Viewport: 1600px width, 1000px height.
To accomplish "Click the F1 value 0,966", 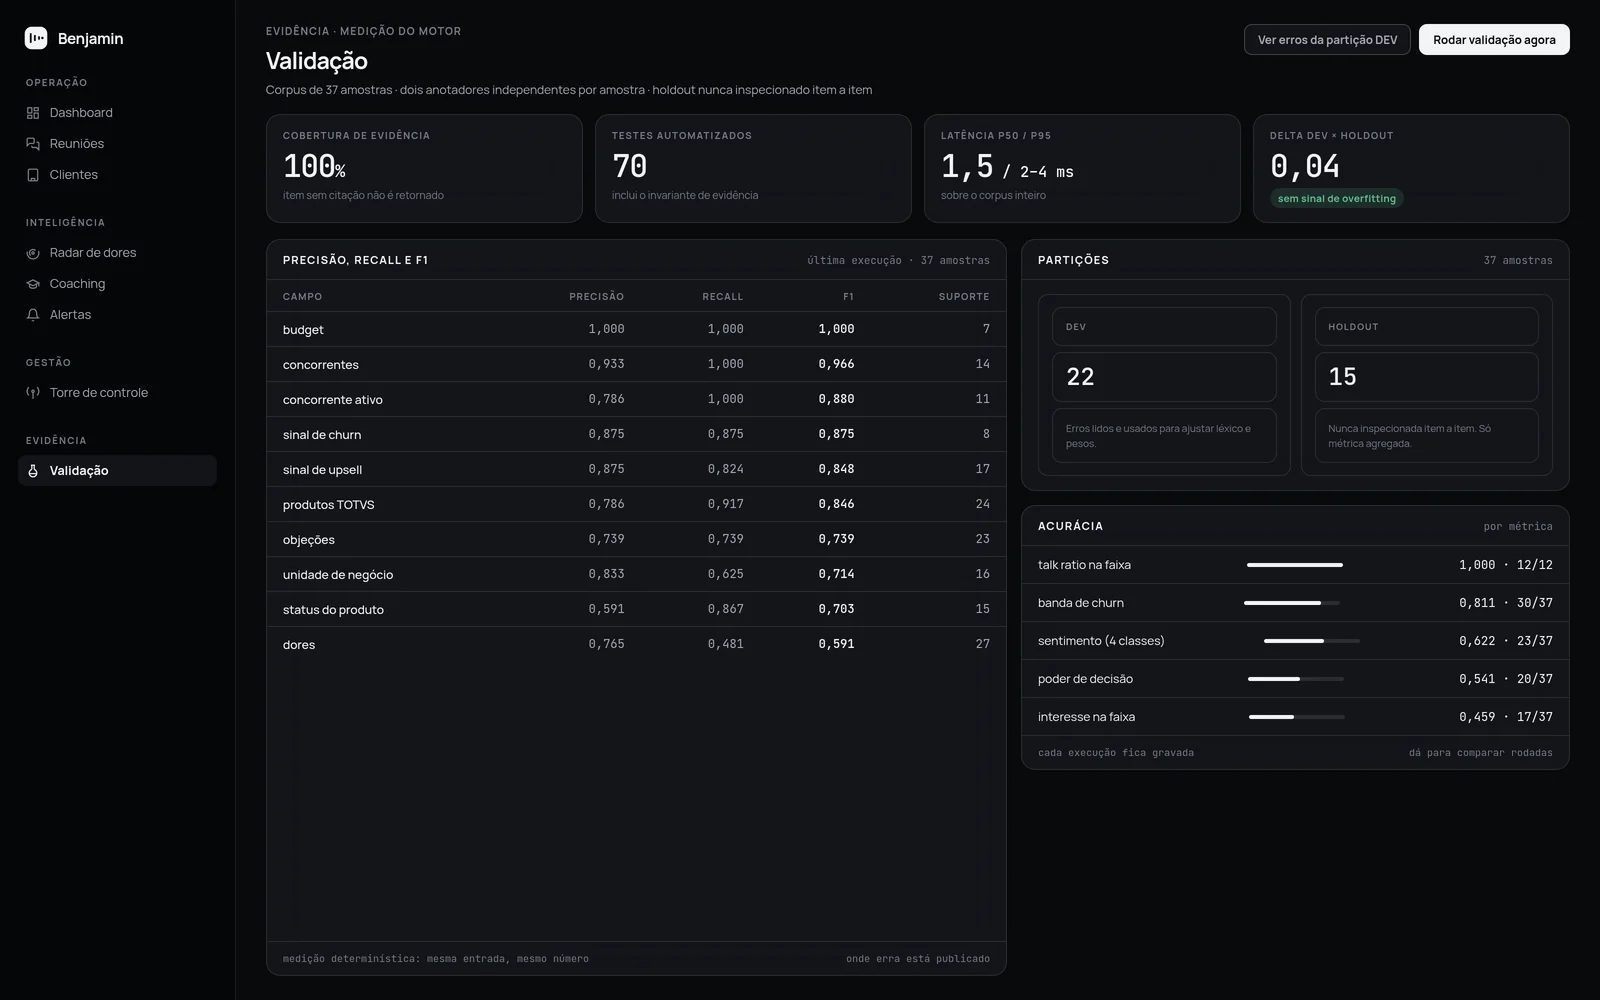I will pos(836,364).
